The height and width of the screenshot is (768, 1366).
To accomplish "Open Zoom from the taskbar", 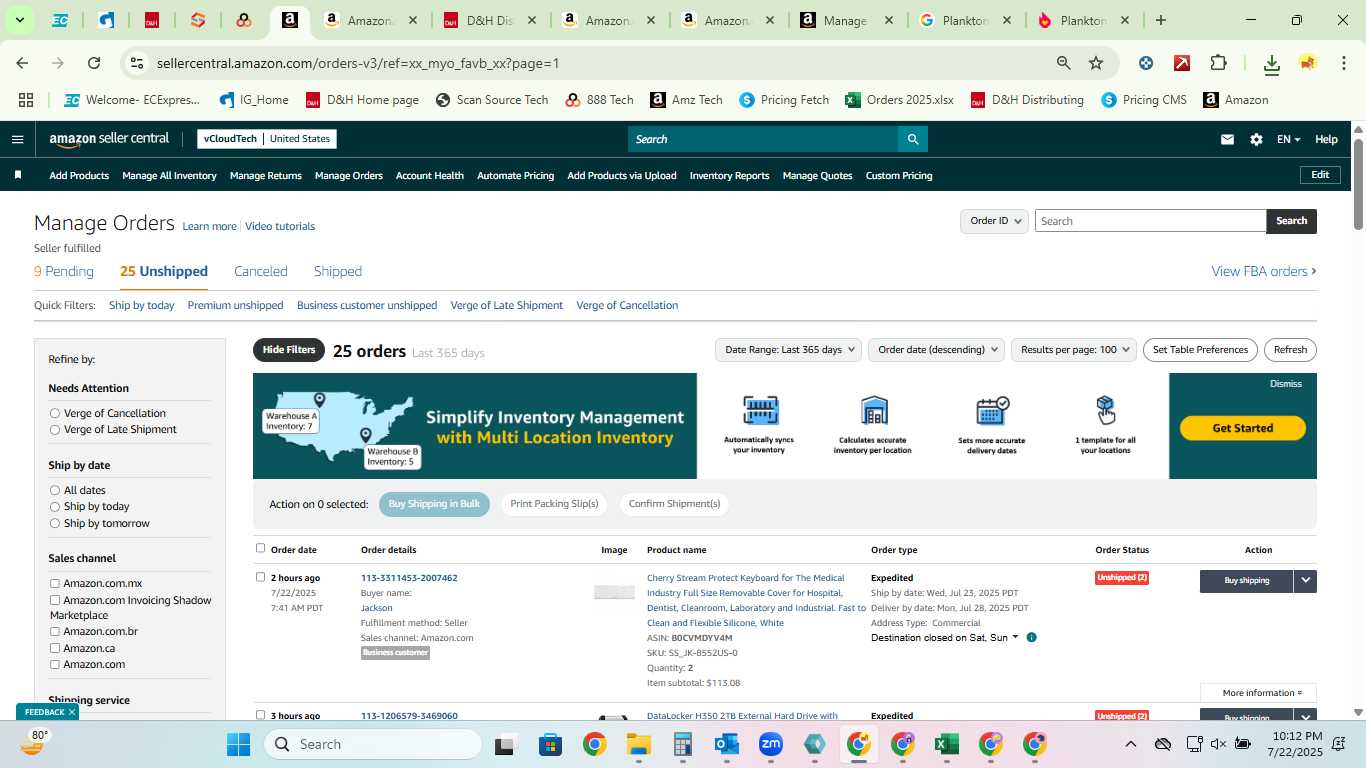I will (x=770, y=744).
